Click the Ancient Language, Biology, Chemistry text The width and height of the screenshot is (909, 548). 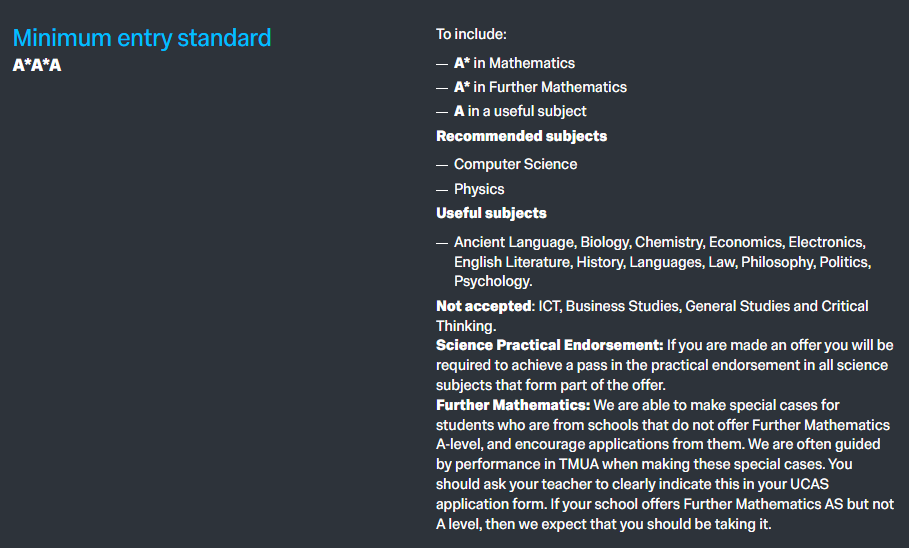coord(579,242)
